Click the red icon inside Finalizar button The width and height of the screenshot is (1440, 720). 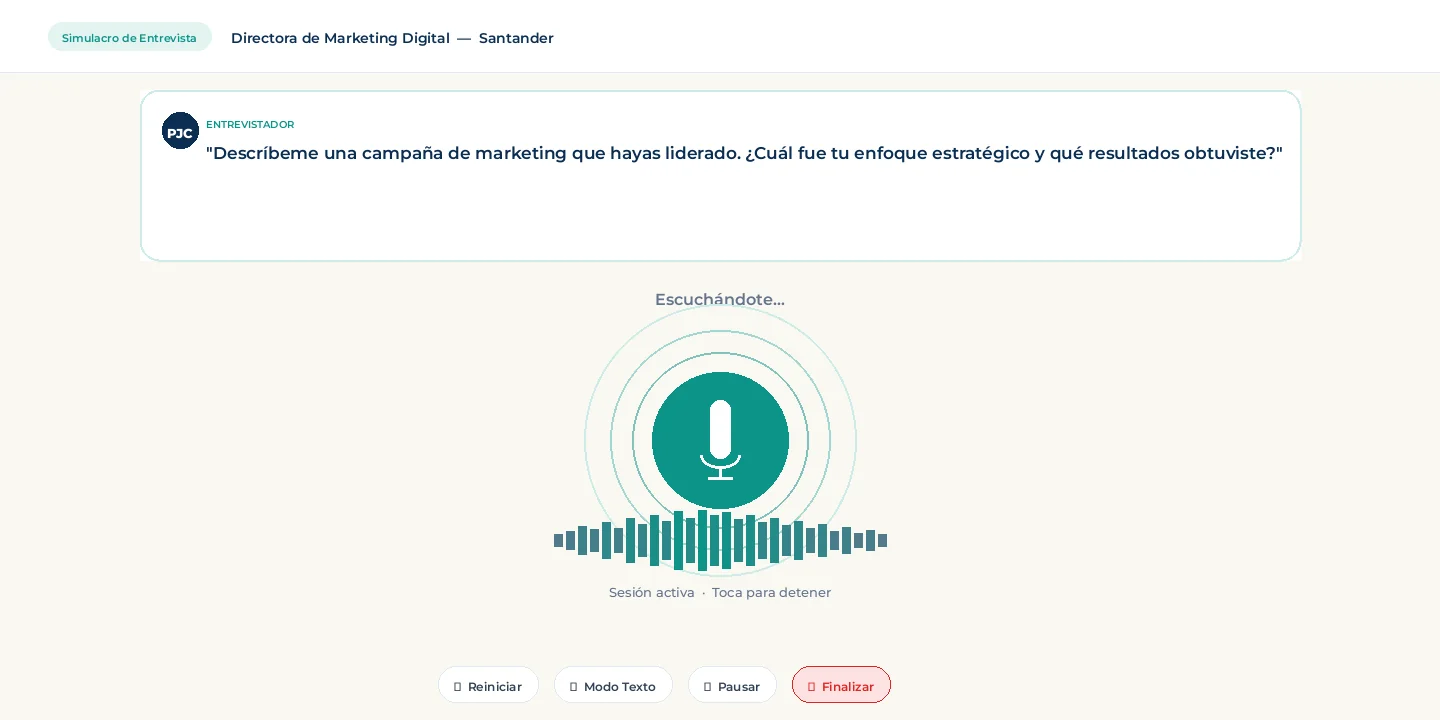tap(811, 687)
